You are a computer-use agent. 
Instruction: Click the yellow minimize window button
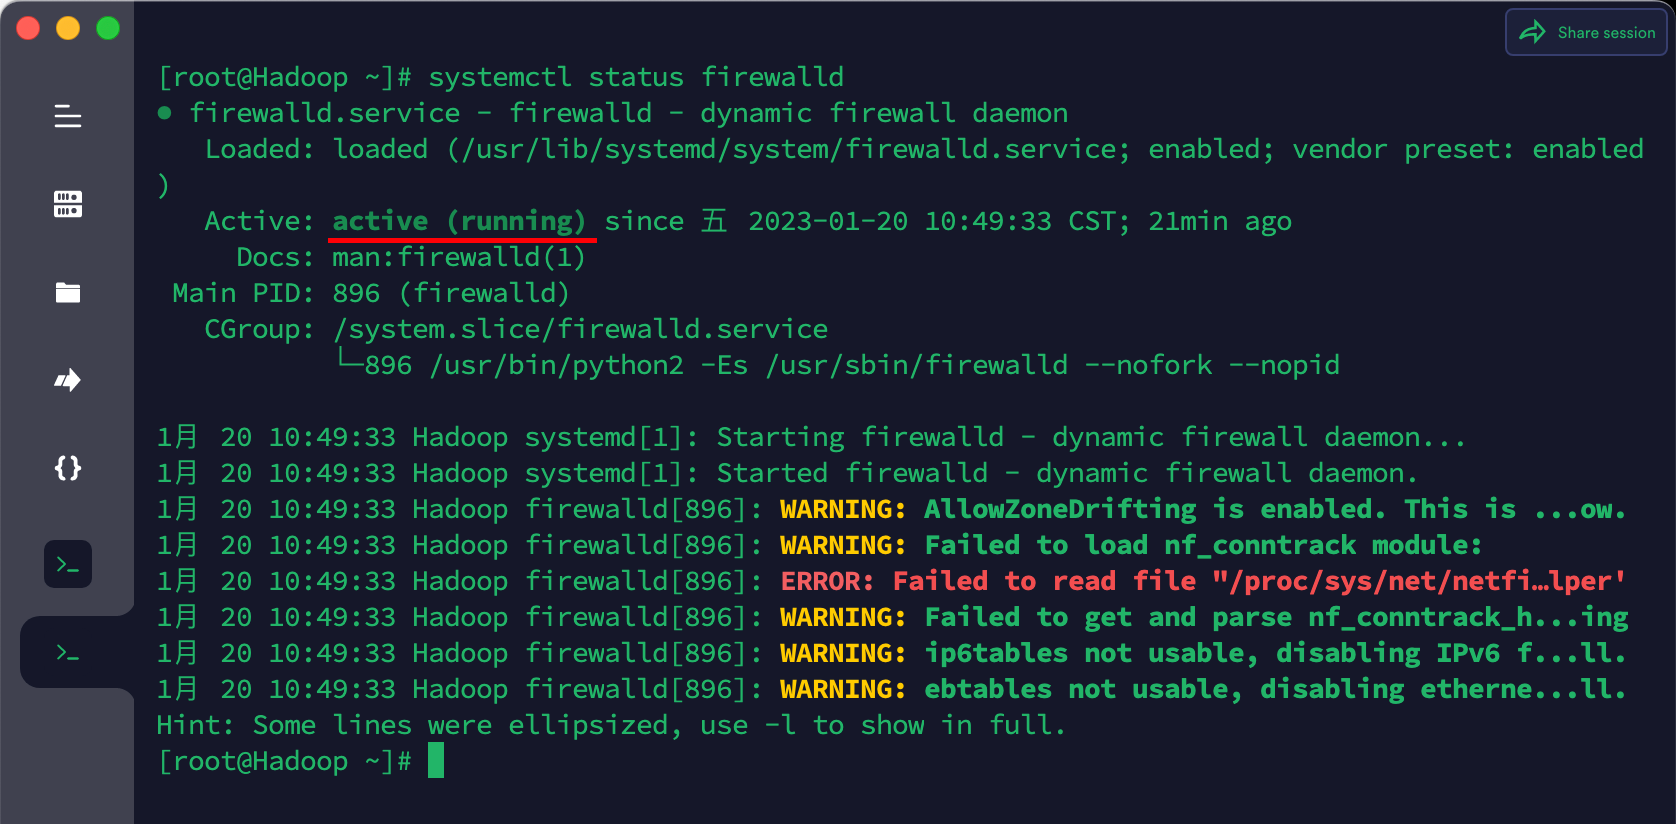[x=68, y=28]
